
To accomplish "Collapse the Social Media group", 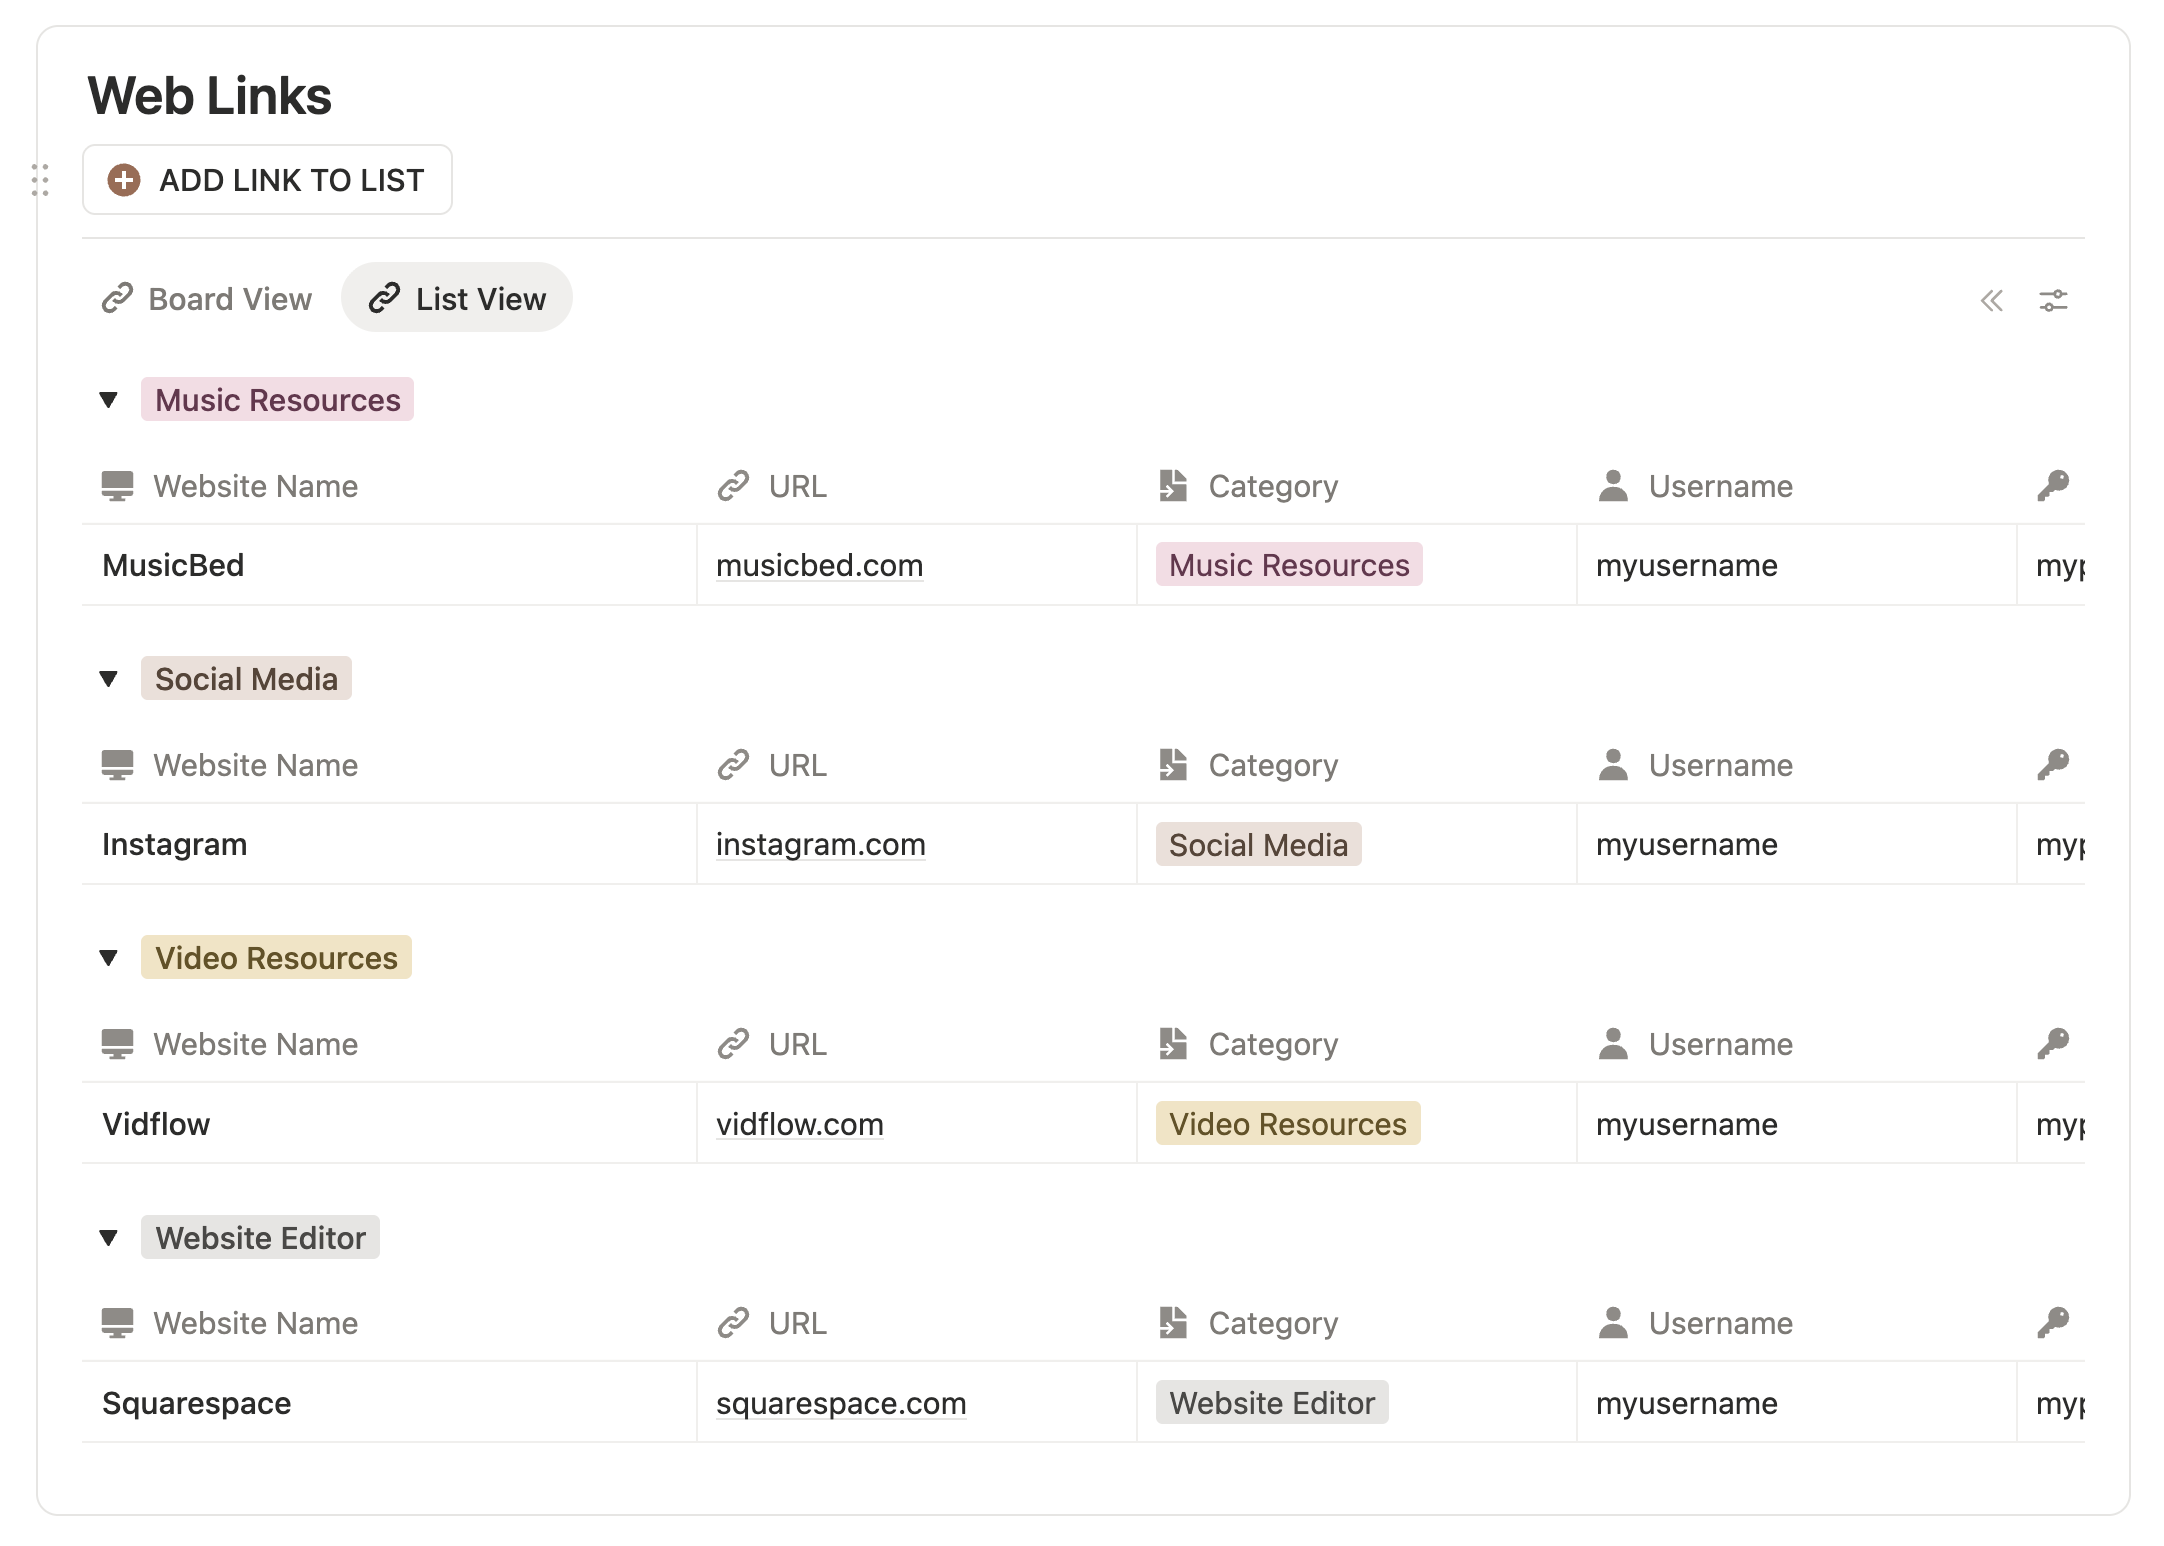I will pyautogui.click(x=109, y=679).
